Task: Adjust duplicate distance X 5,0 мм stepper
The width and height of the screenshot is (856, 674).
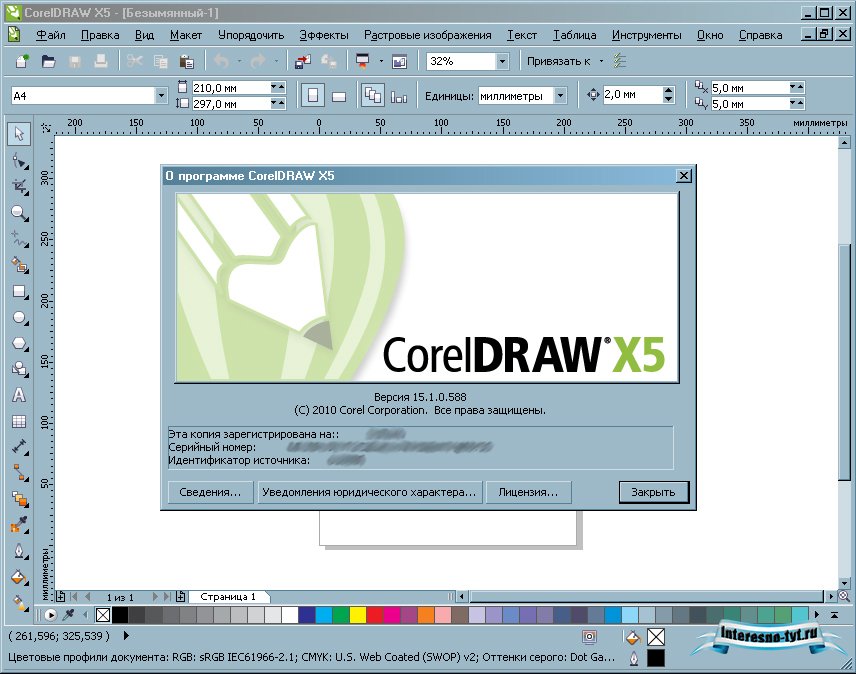Action: pyautogui.click(x=796, y=87)
